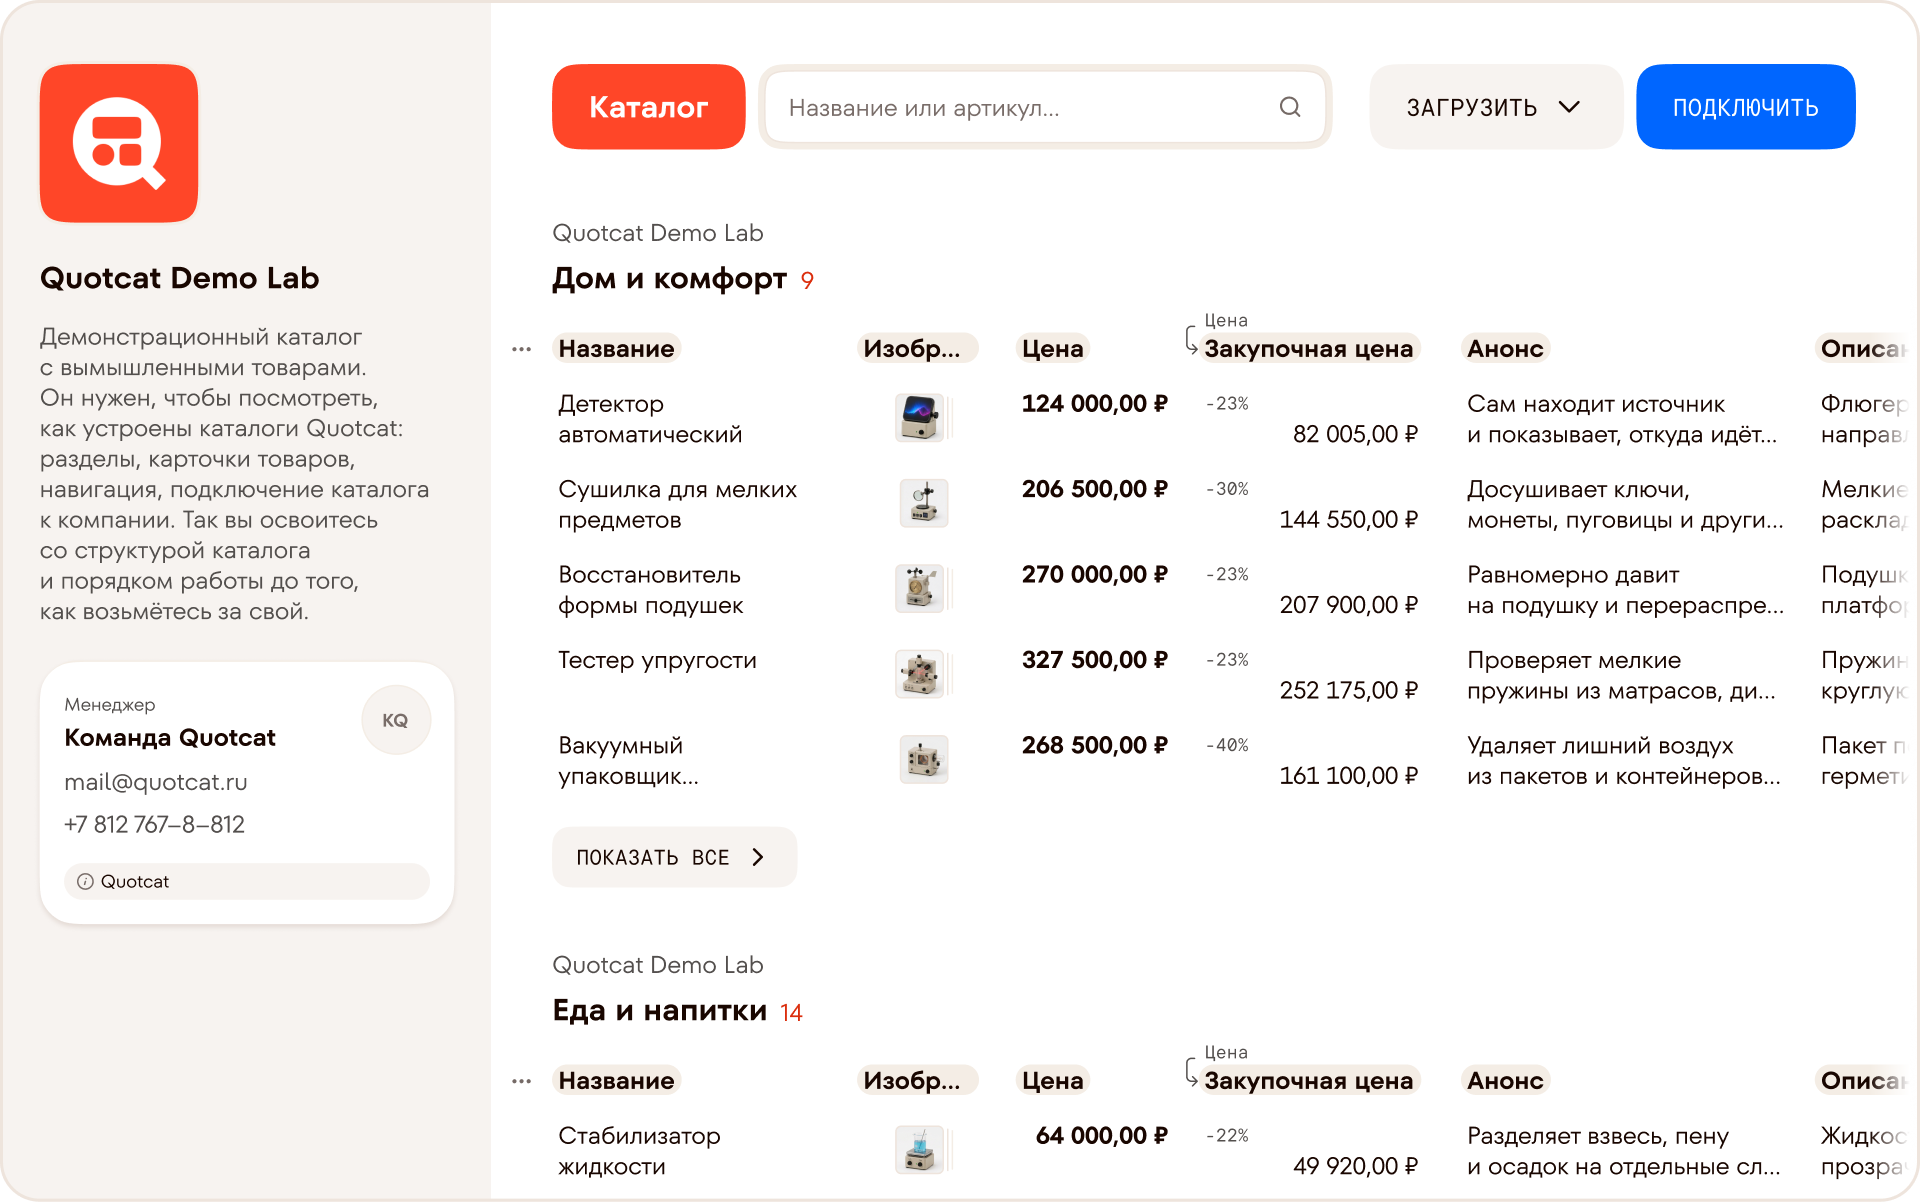Open the Дом и комфорт section heading
This screenshot has width=1920, height=1202.
point(669,278)
